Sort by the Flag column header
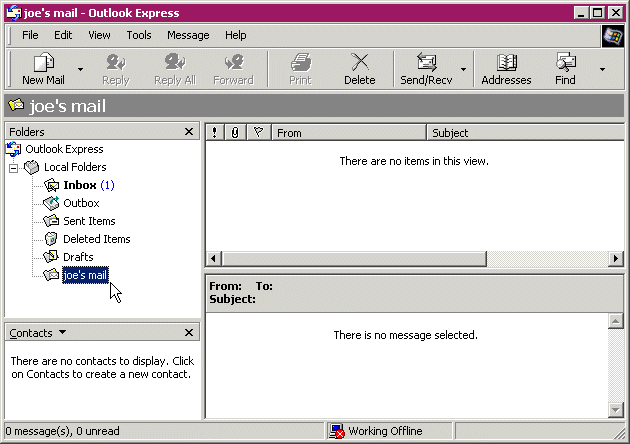 click(x=259, y=132)
